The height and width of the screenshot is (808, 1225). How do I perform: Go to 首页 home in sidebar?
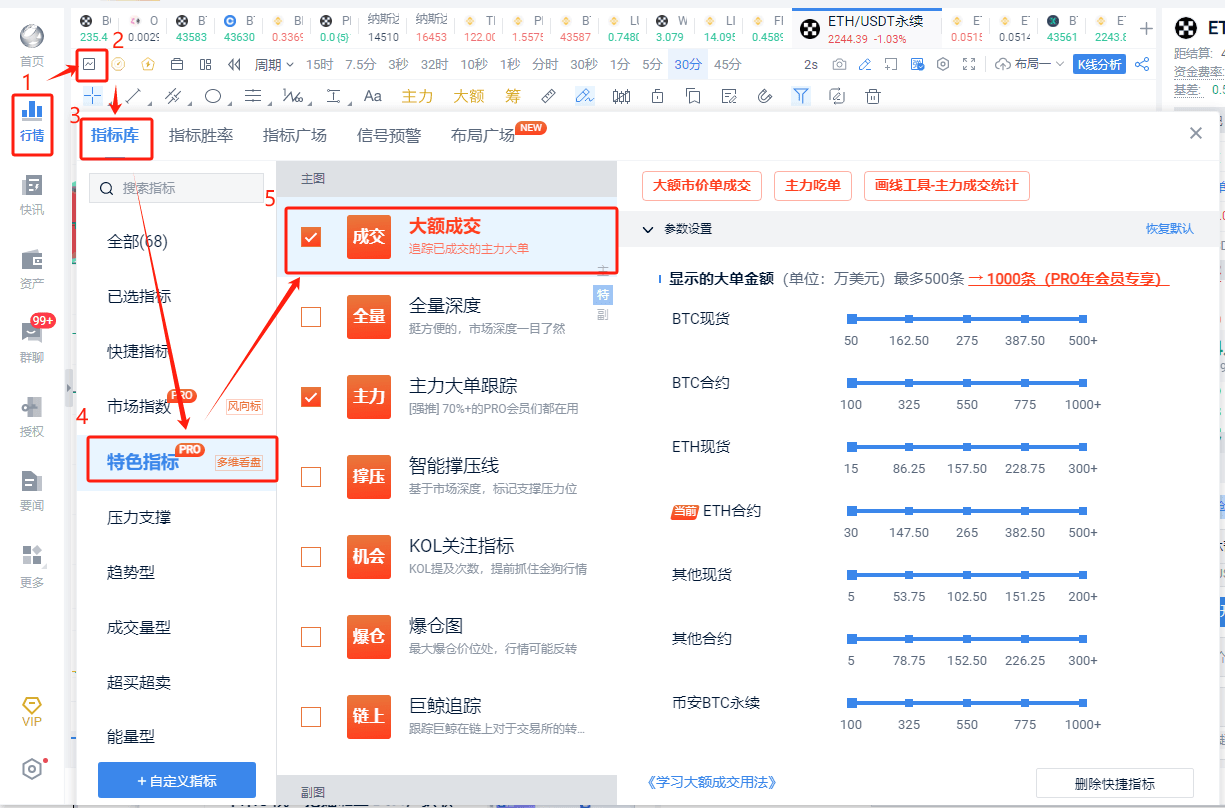pyautogui.click(x=32, y=44)
